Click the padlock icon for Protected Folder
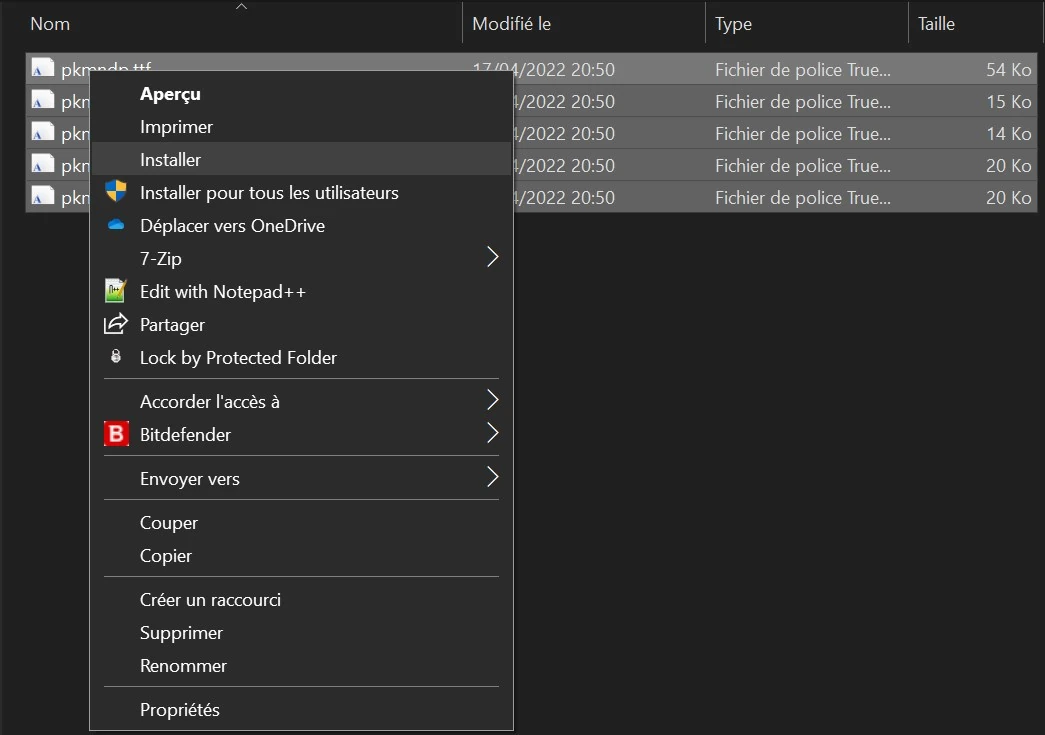This screenshot has height=735, width=1045. tap(116, 357)
